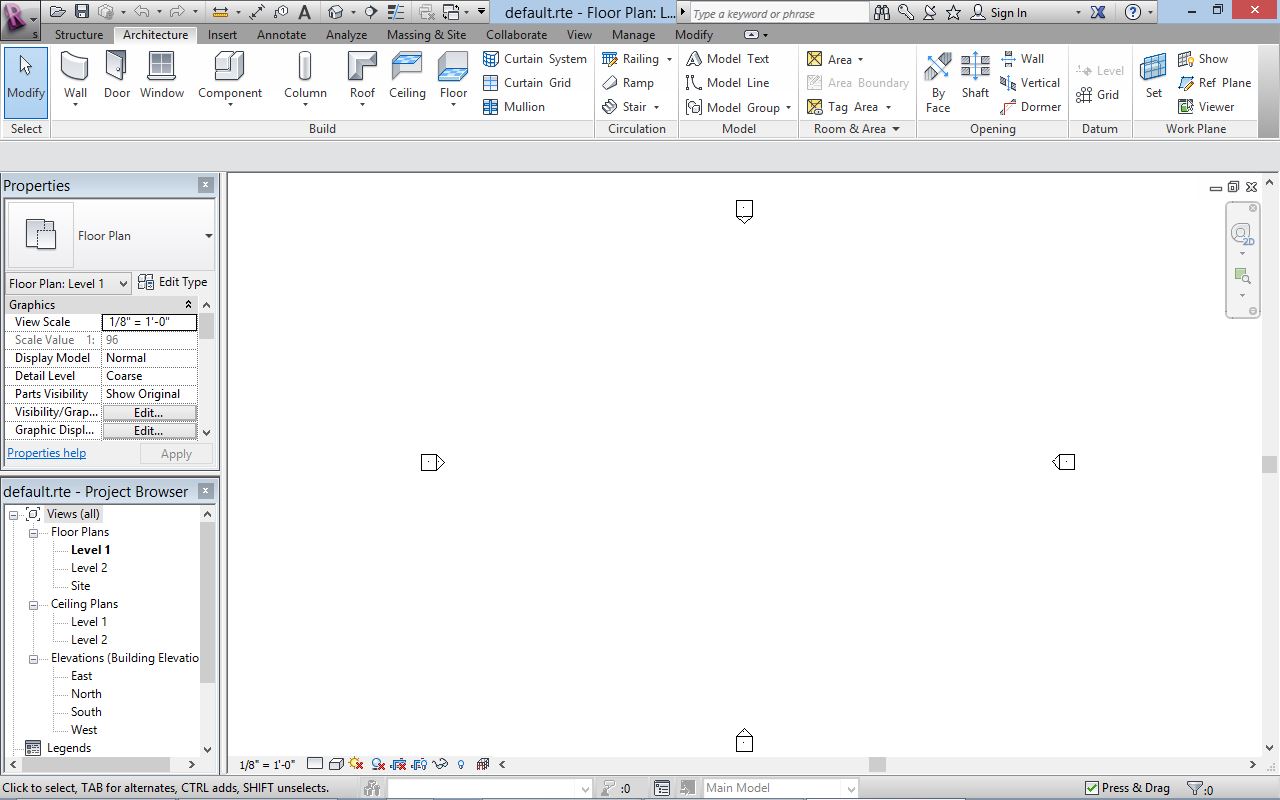This screenshot has width=1280, height=800.
Task: Toggle Temporary Hide/Isolate glasses icon
Action: click(x=440, y=764)
